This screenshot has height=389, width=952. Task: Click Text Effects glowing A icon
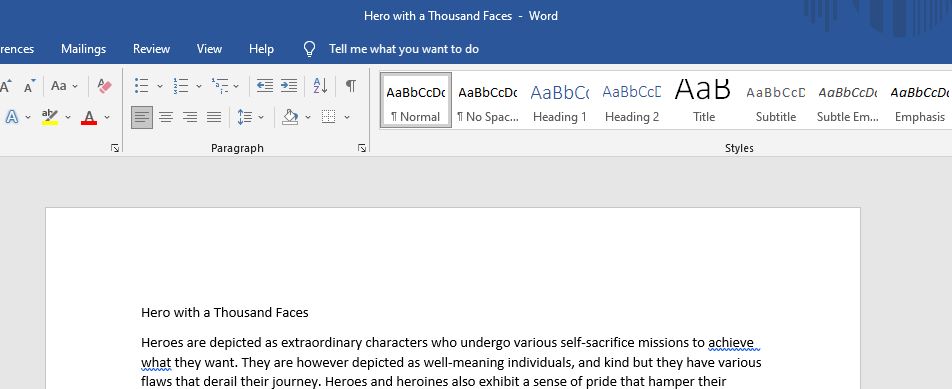(12, 117)
